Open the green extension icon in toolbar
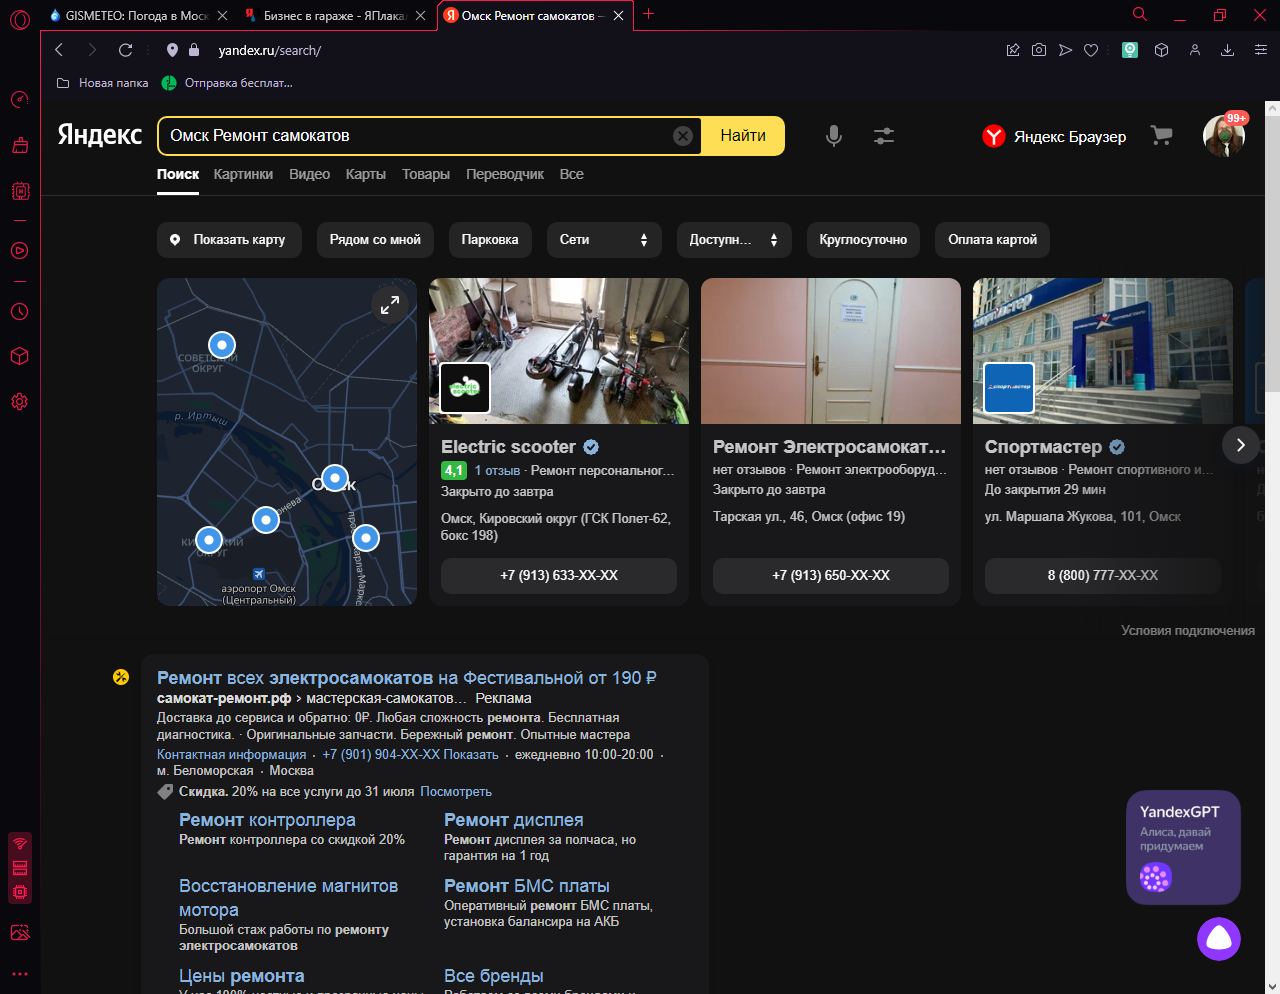 coord(1130,50)
